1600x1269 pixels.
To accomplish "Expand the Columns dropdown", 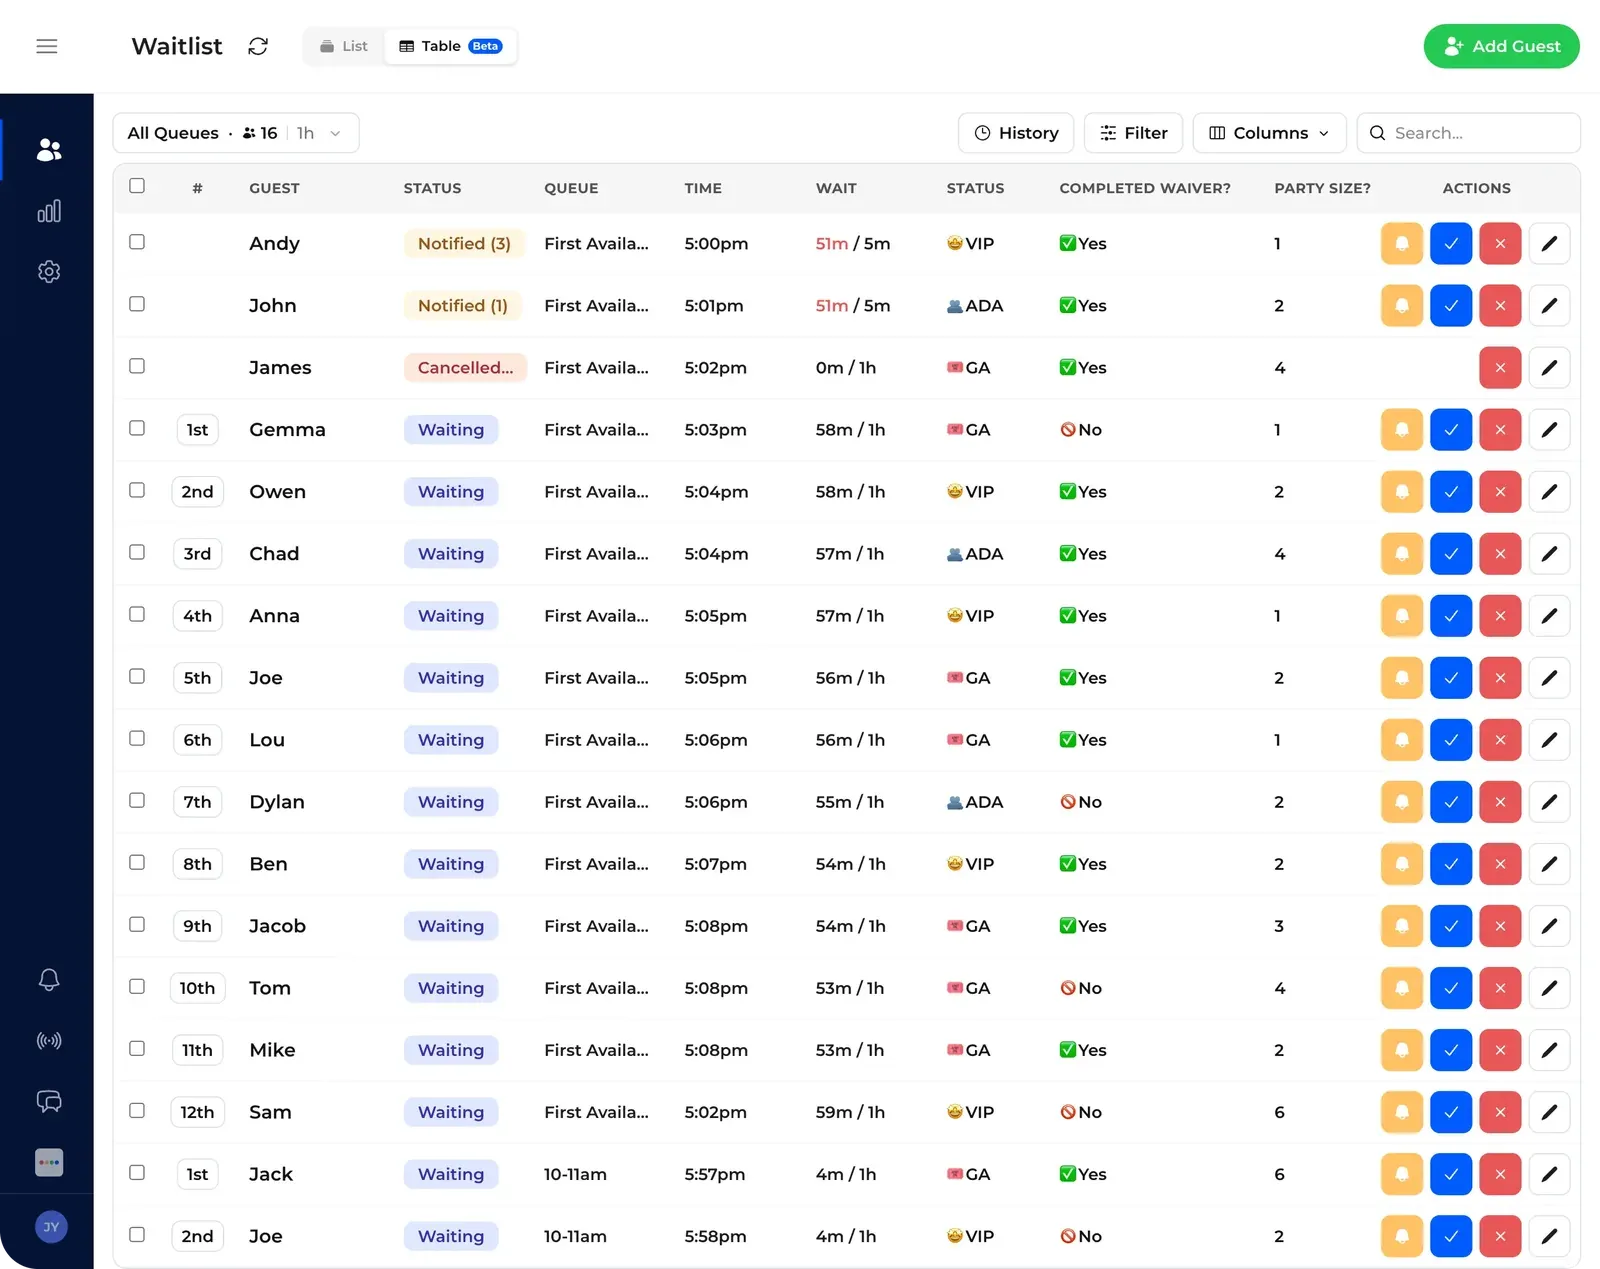I will [x=1269, y=133].
